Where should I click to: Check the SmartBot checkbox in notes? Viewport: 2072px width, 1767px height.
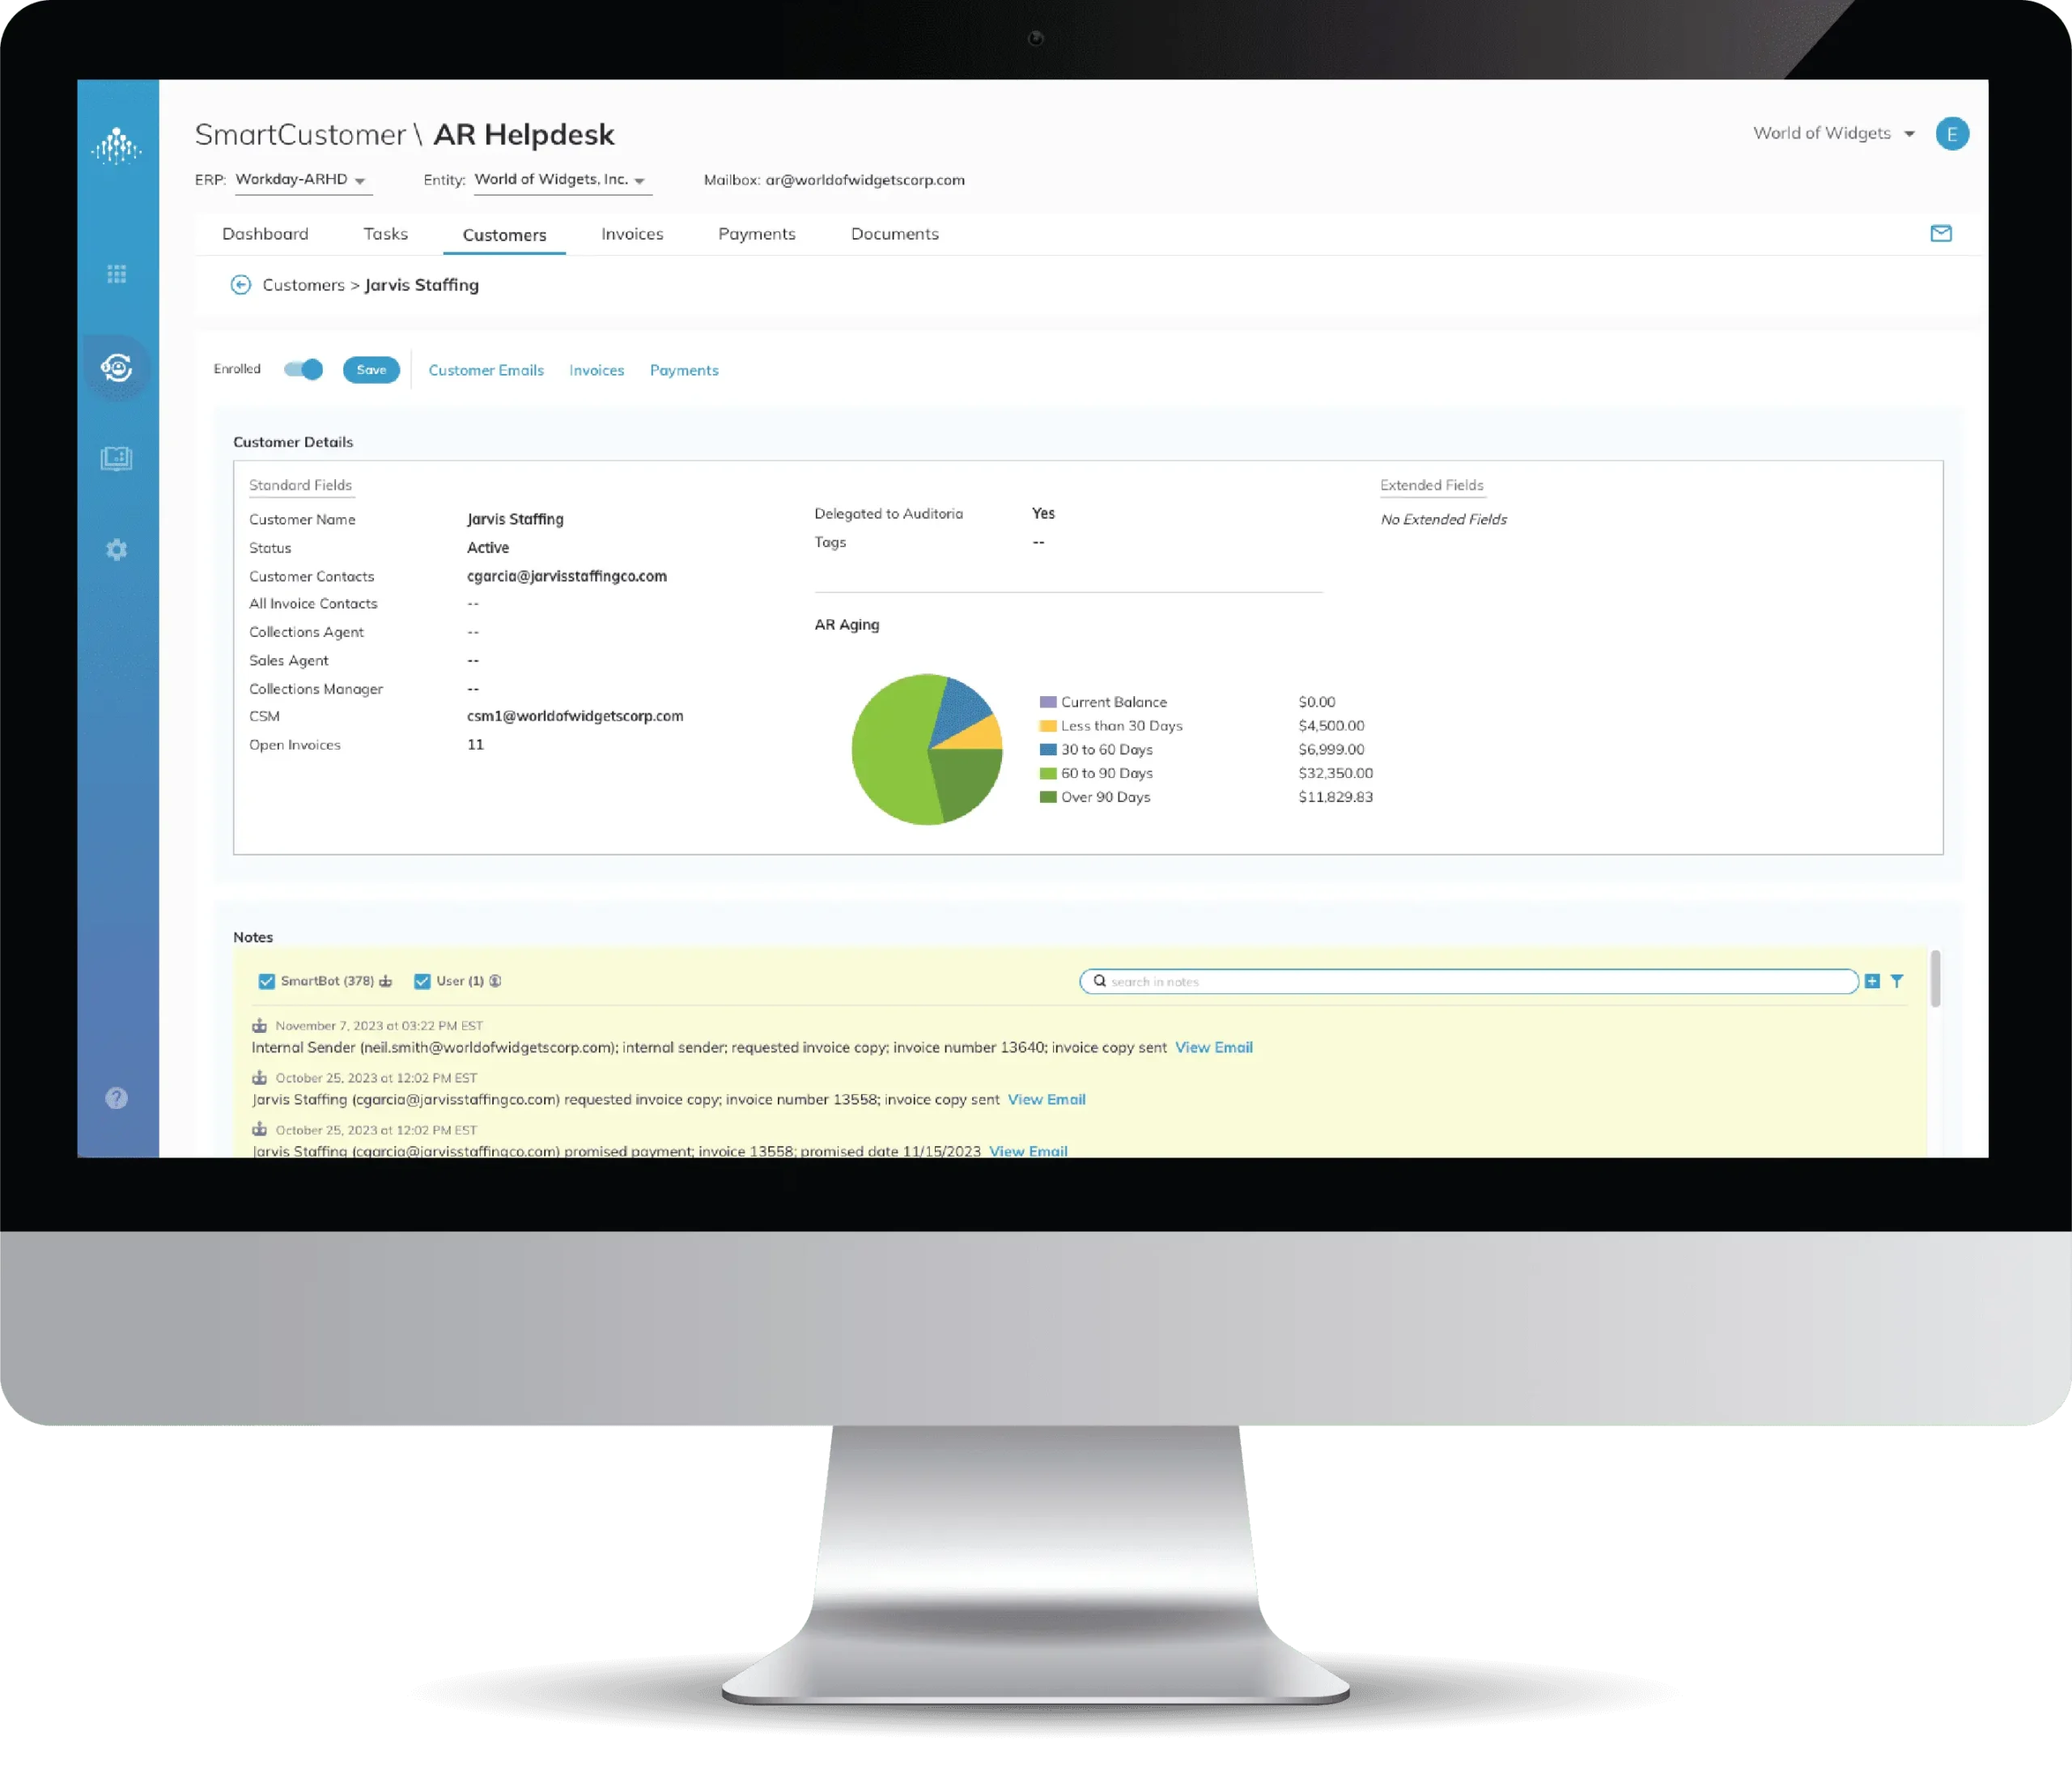tap(261, 980)
